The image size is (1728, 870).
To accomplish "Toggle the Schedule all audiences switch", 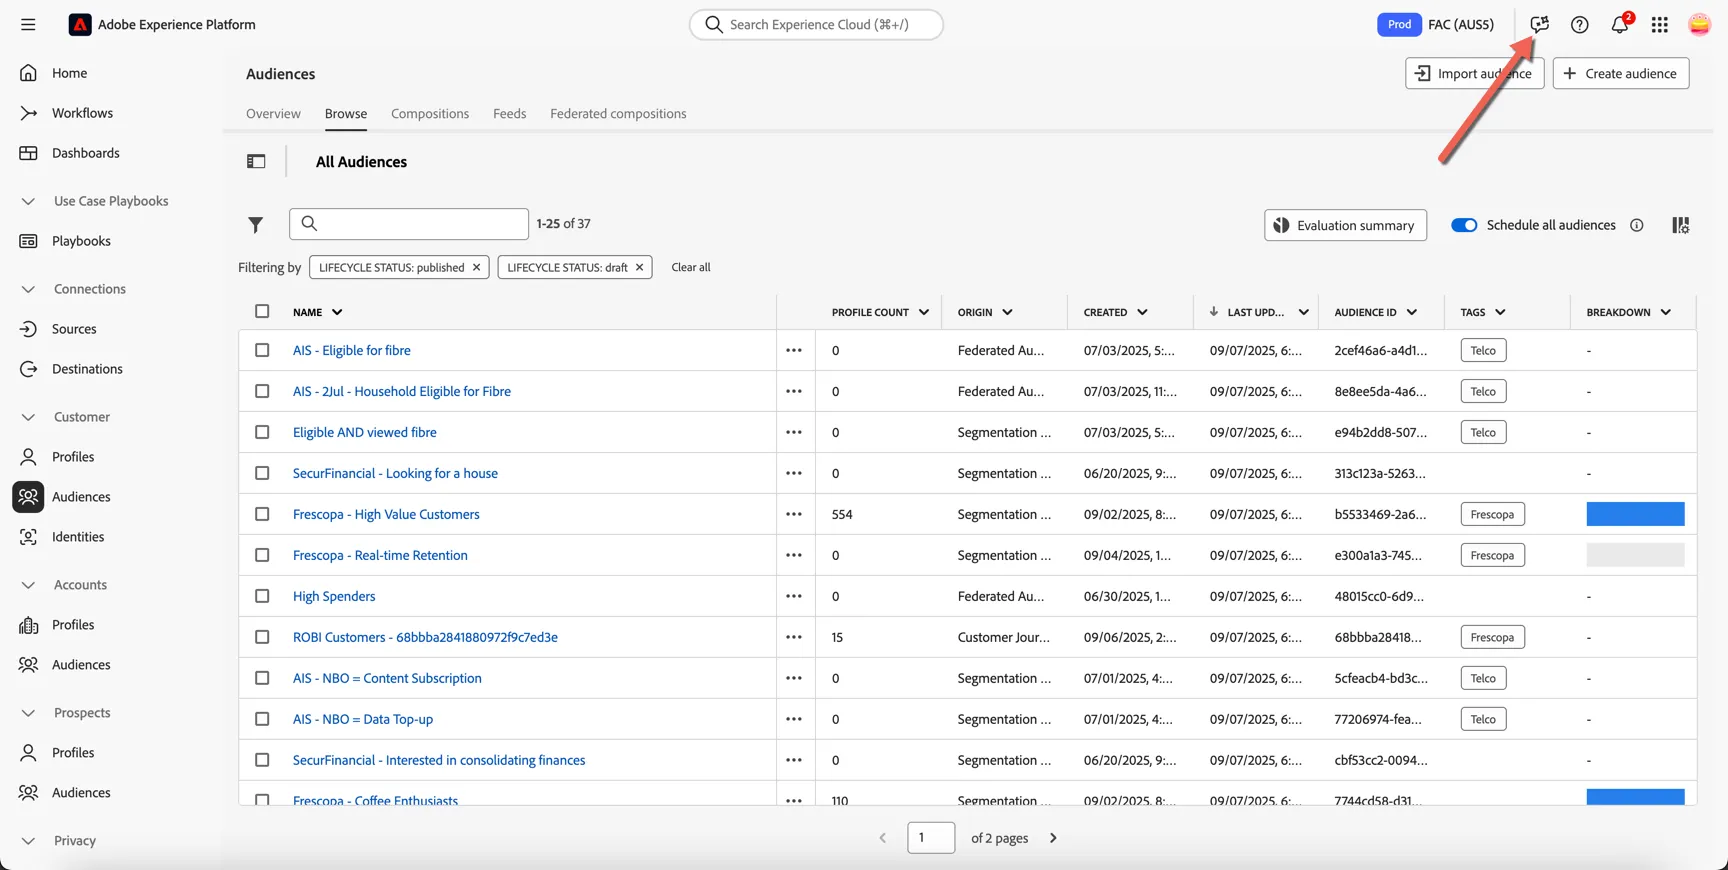I will click(1464, 225).
